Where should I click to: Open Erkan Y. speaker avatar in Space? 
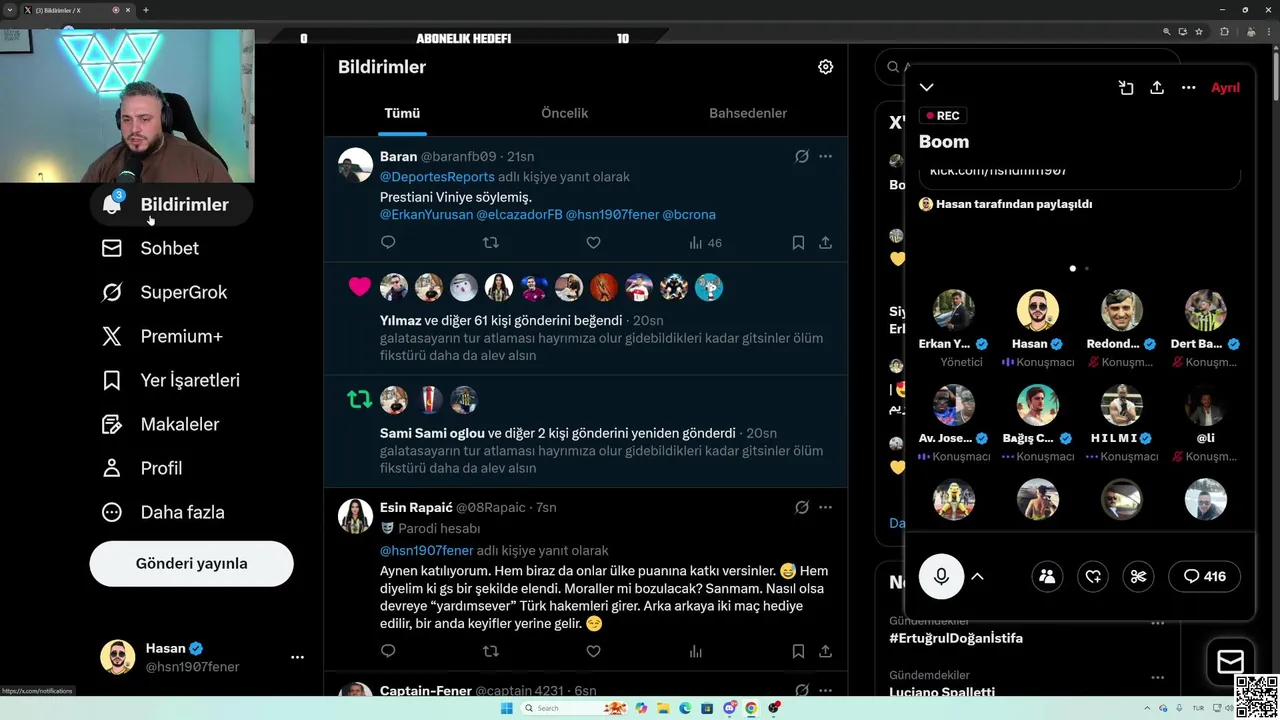pos(953,311)
